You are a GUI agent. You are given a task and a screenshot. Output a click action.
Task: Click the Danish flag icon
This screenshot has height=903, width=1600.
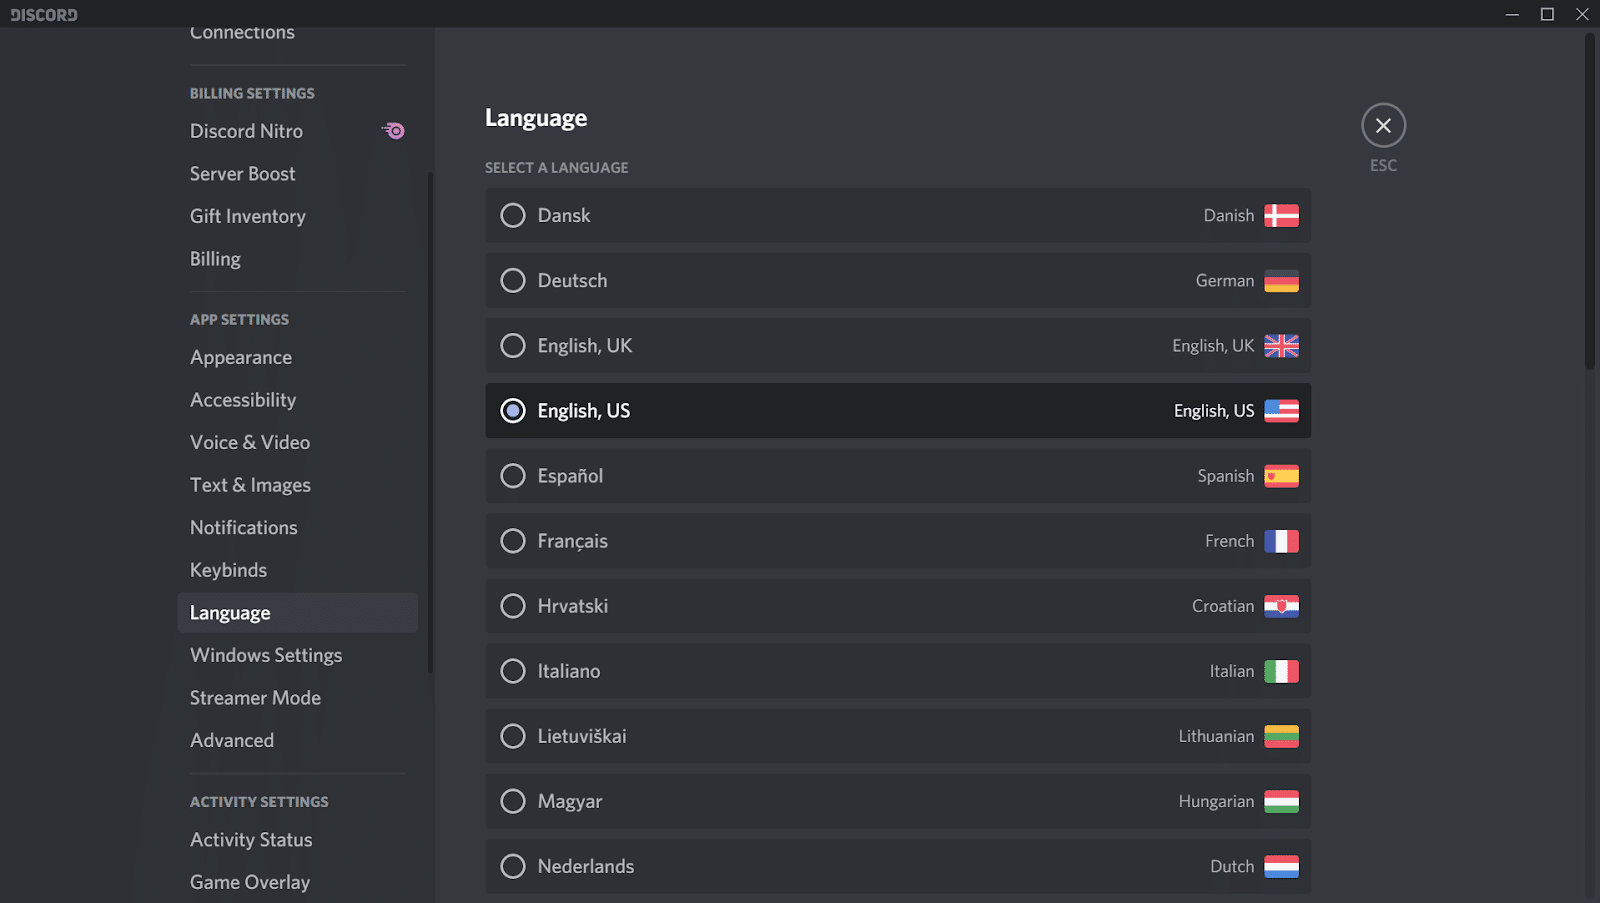click(x=1282, y=215)
